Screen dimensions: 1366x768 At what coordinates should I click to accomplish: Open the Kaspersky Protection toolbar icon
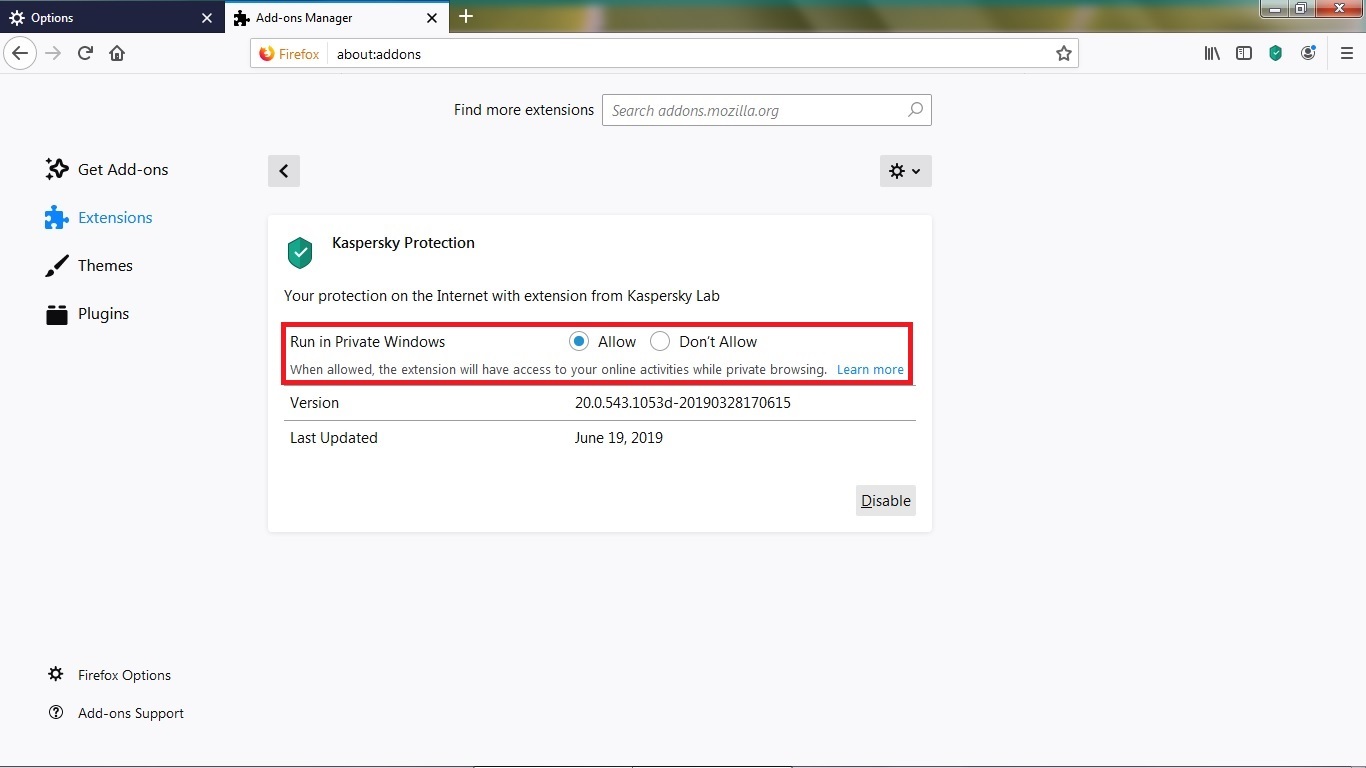click(x=1276, y=53)
